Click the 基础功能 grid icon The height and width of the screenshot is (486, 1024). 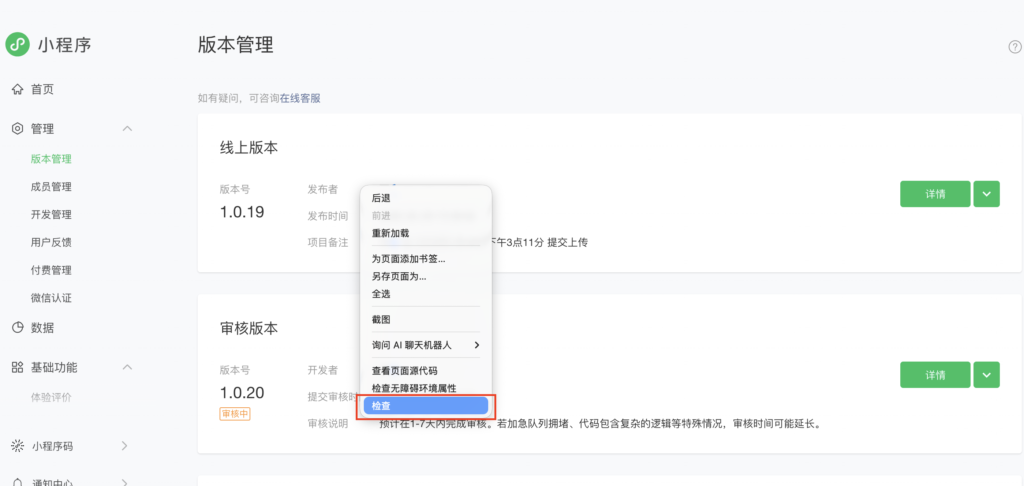17,367
